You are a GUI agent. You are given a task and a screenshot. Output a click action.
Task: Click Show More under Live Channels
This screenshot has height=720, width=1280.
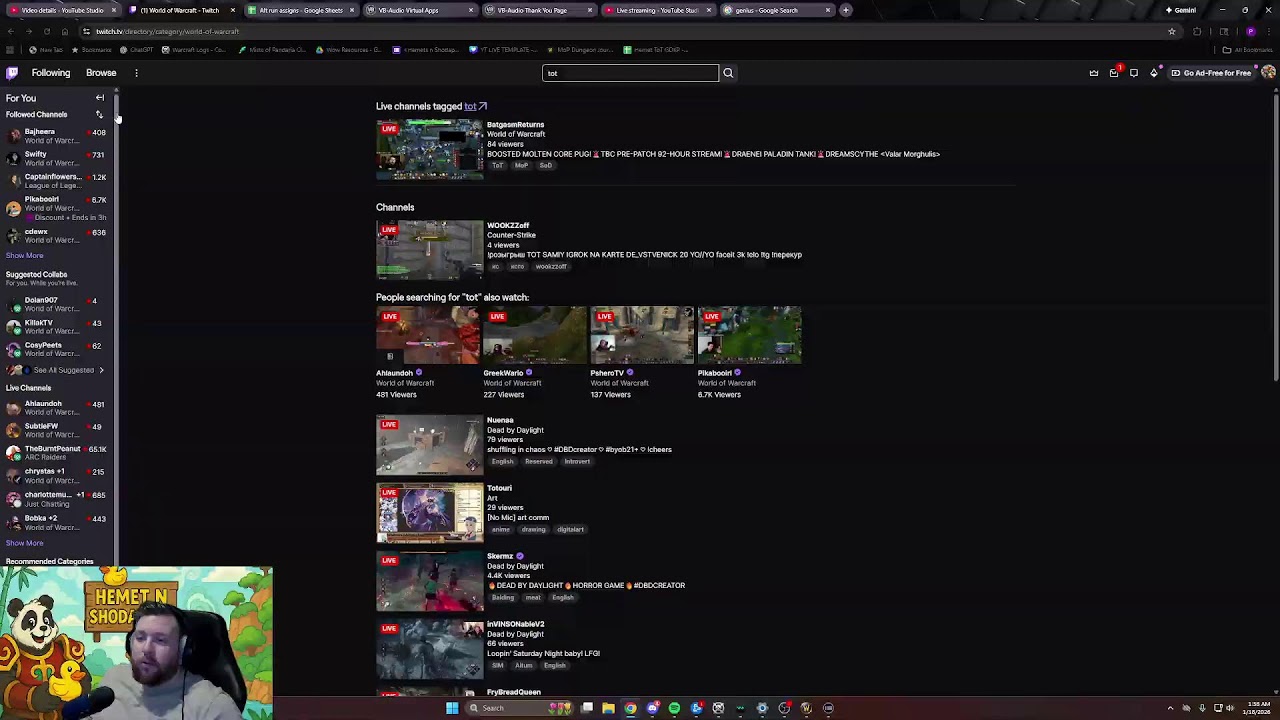(x=25, y=543)
